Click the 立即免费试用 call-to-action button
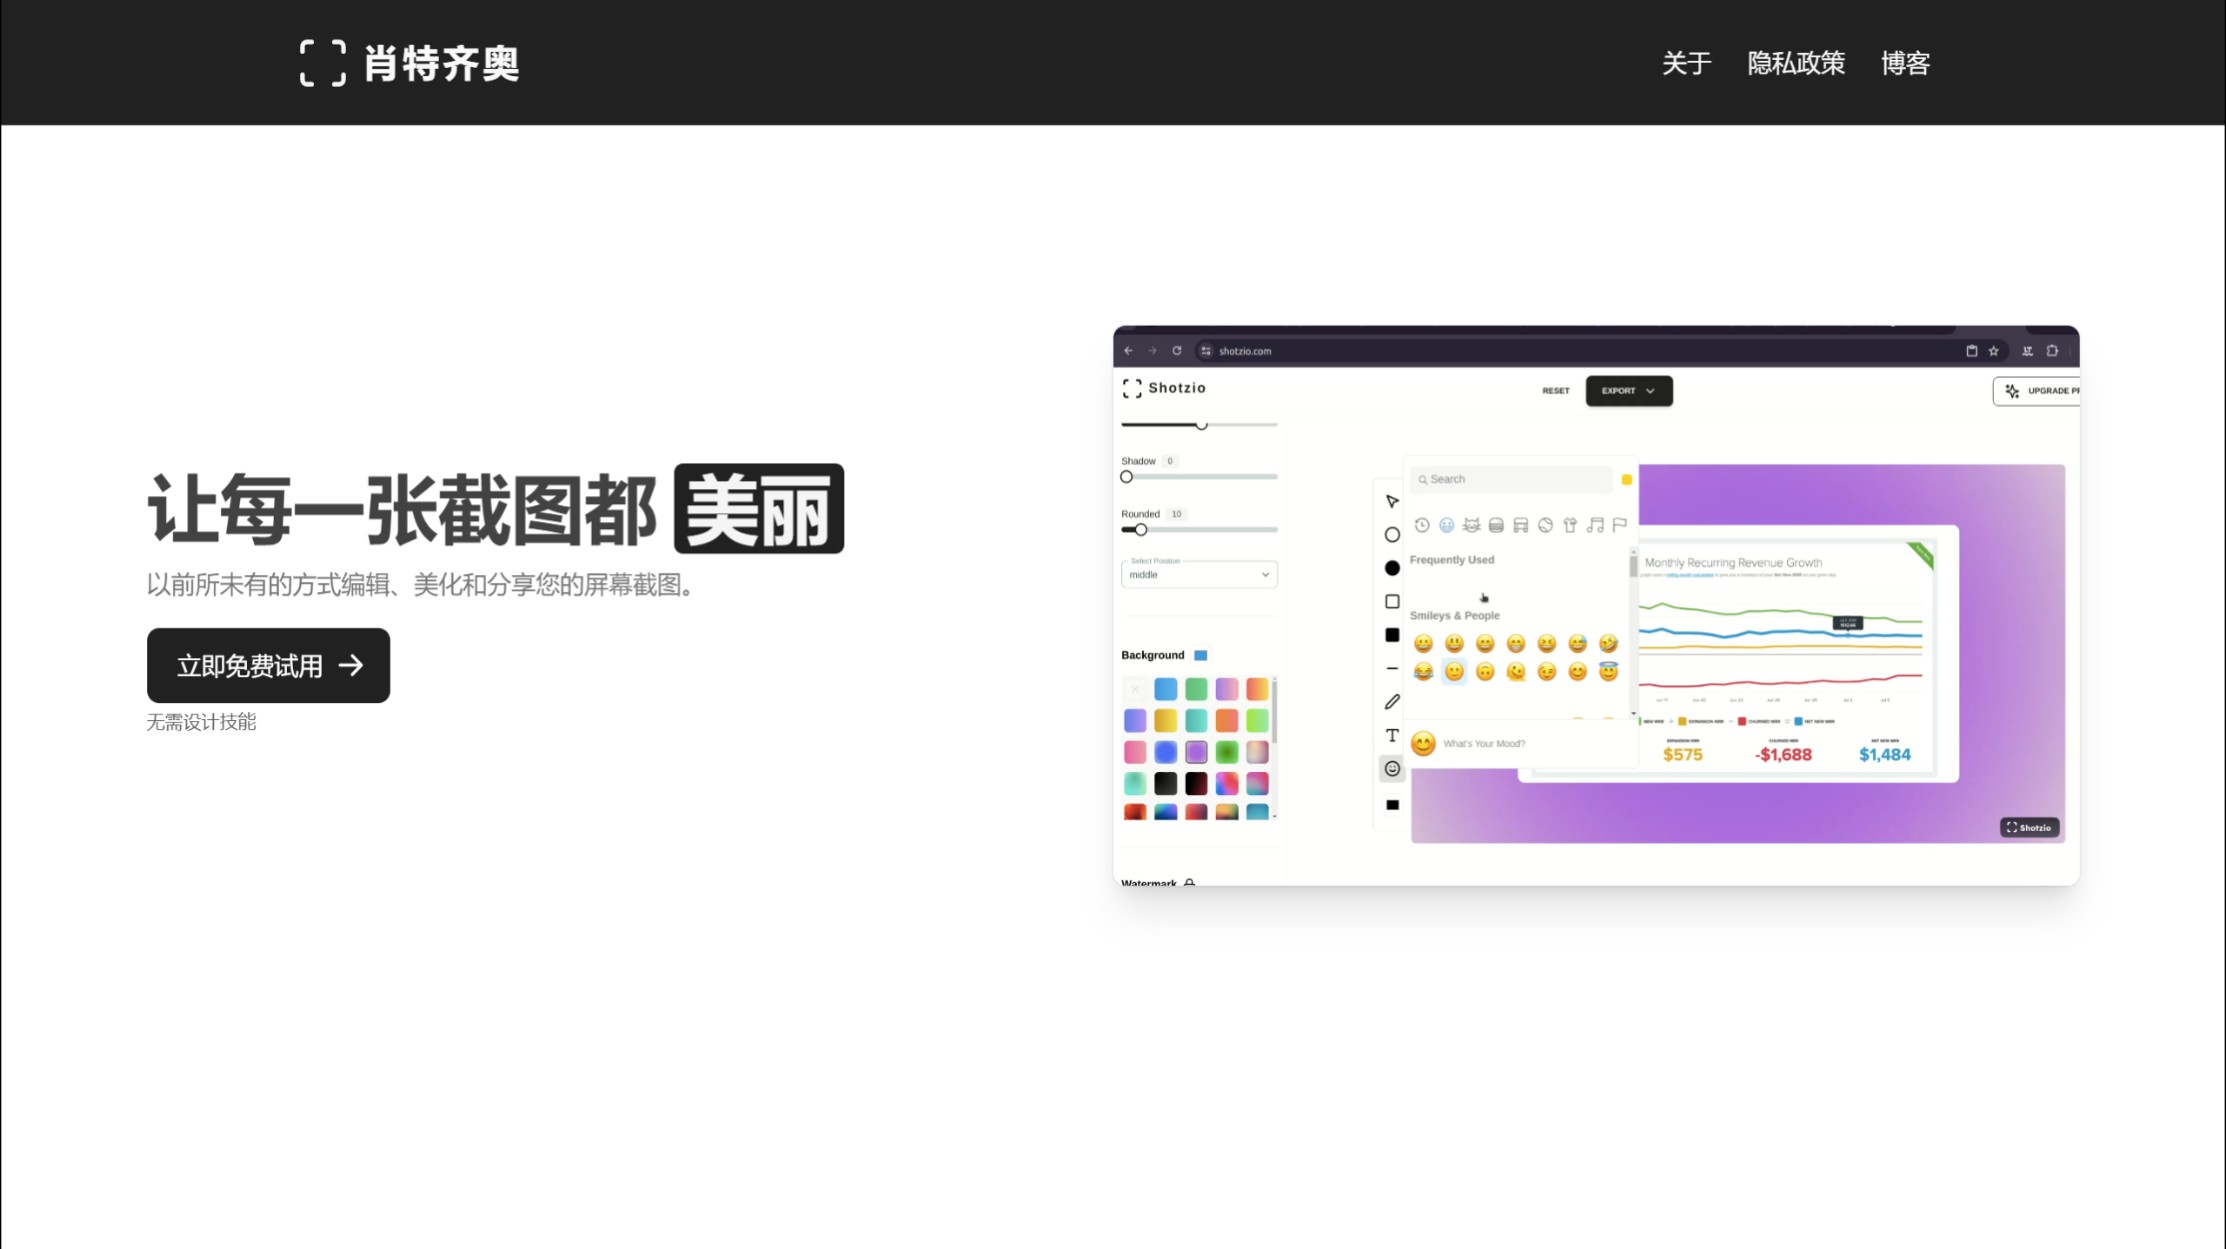Screen dimensions: 2226x1249 (268, 665)
